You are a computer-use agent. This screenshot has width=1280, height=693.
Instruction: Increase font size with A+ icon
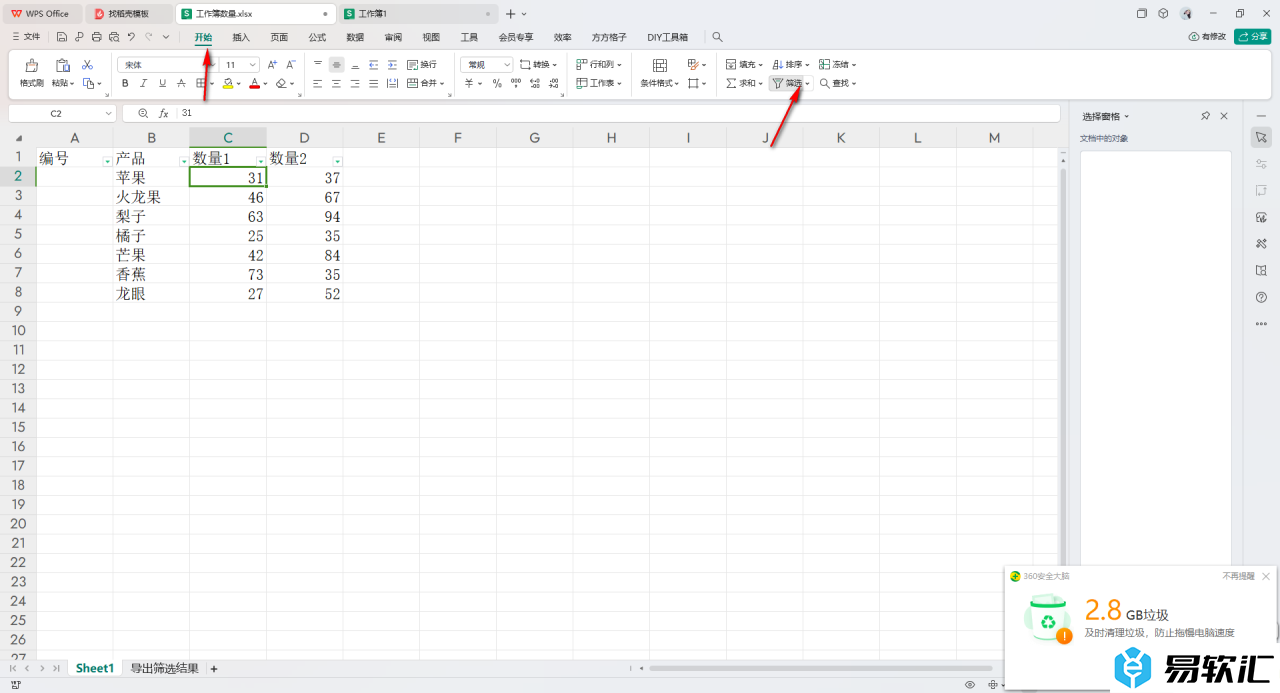pos(272,64)
